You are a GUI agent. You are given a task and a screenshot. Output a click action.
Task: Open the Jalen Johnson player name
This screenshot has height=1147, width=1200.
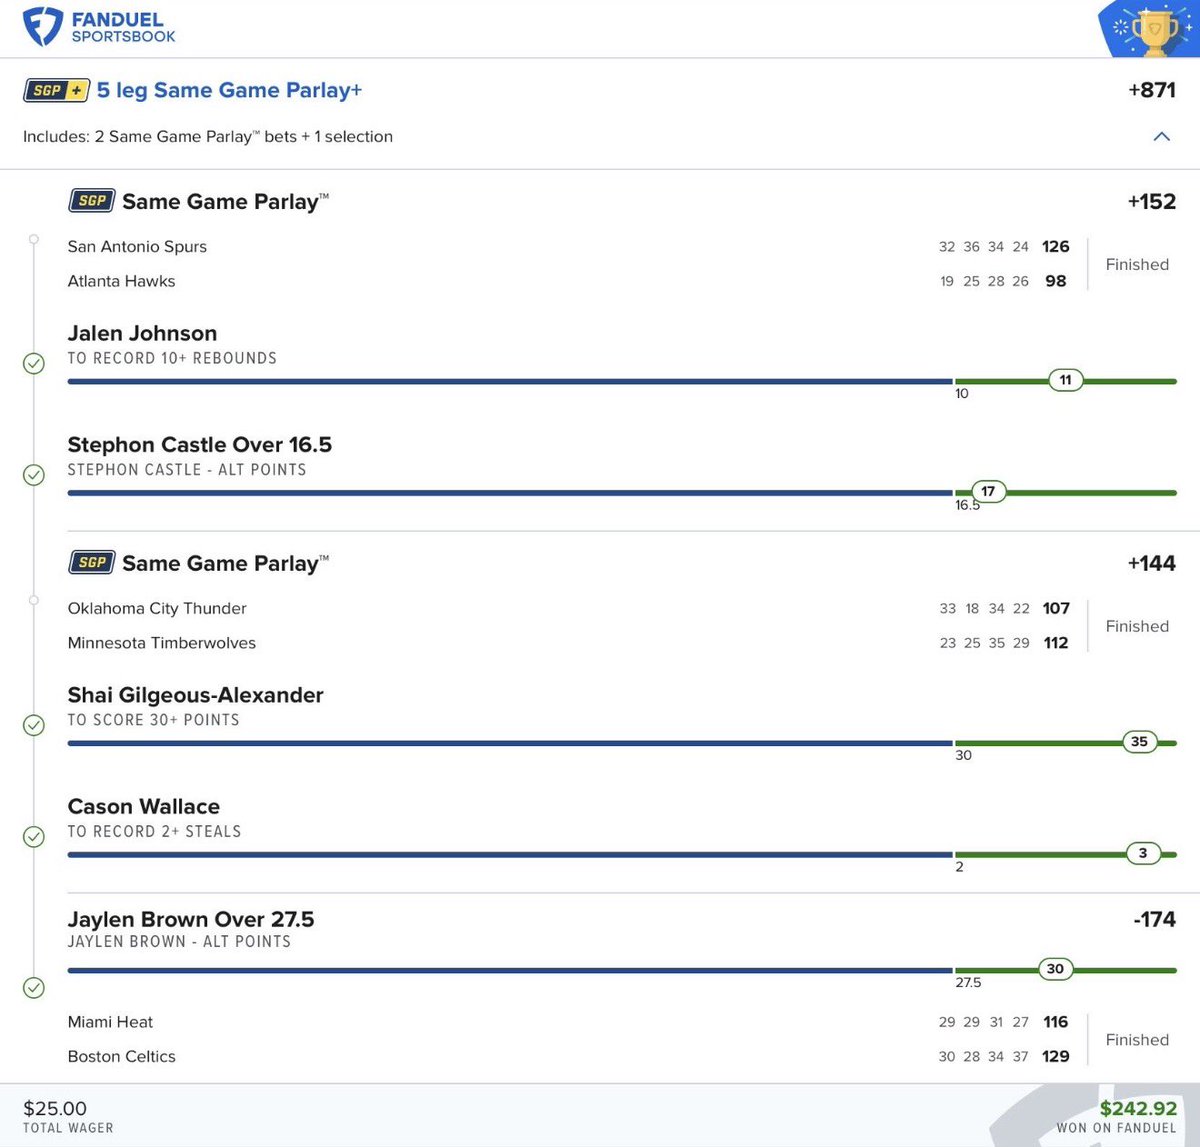click(x=142, y=333)
